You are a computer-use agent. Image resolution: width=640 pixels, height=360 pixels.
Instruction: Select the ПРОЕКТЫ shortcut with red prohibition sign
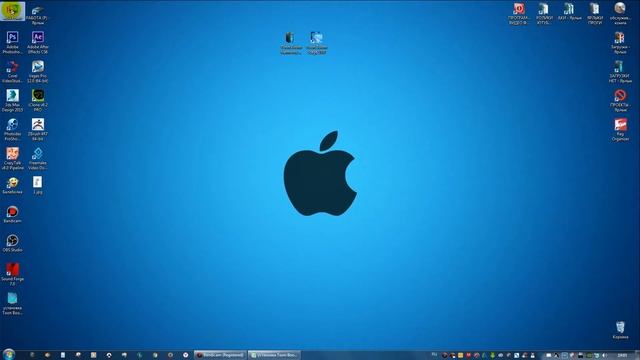[620, 100]
